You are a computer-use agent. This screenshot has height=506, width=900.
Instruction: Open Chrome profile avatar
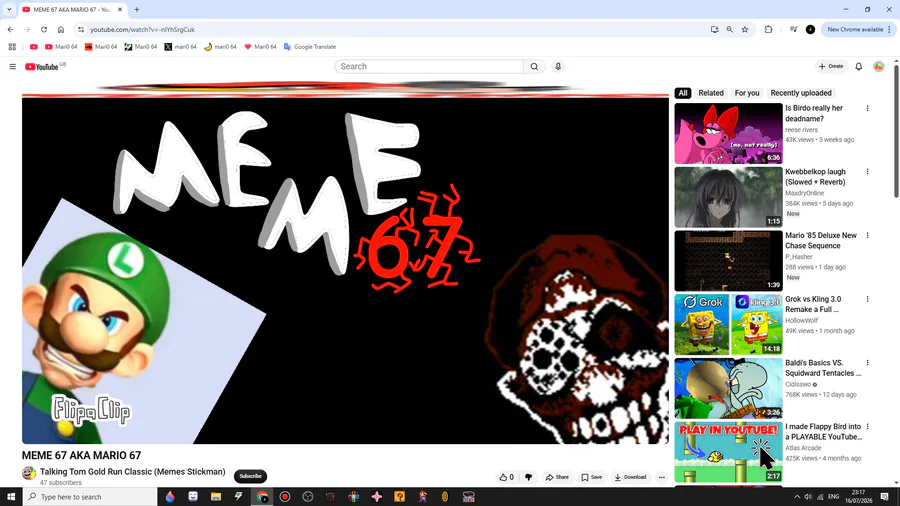(810, 29)
